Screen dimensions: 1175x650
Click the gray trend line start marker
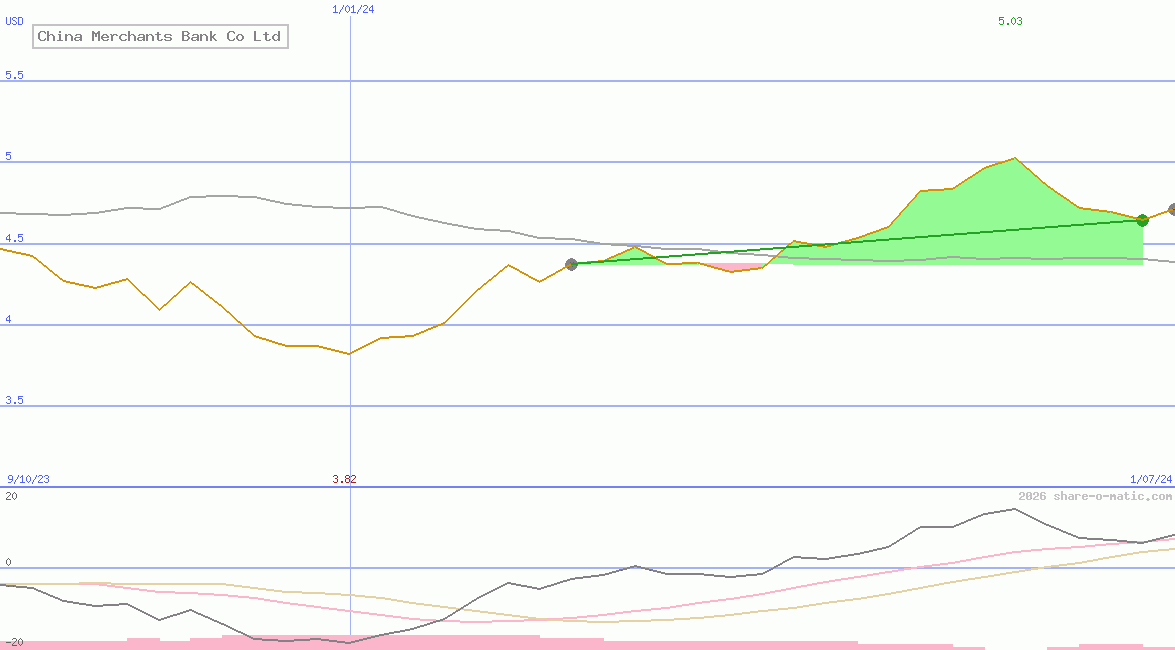pos(572,264)
